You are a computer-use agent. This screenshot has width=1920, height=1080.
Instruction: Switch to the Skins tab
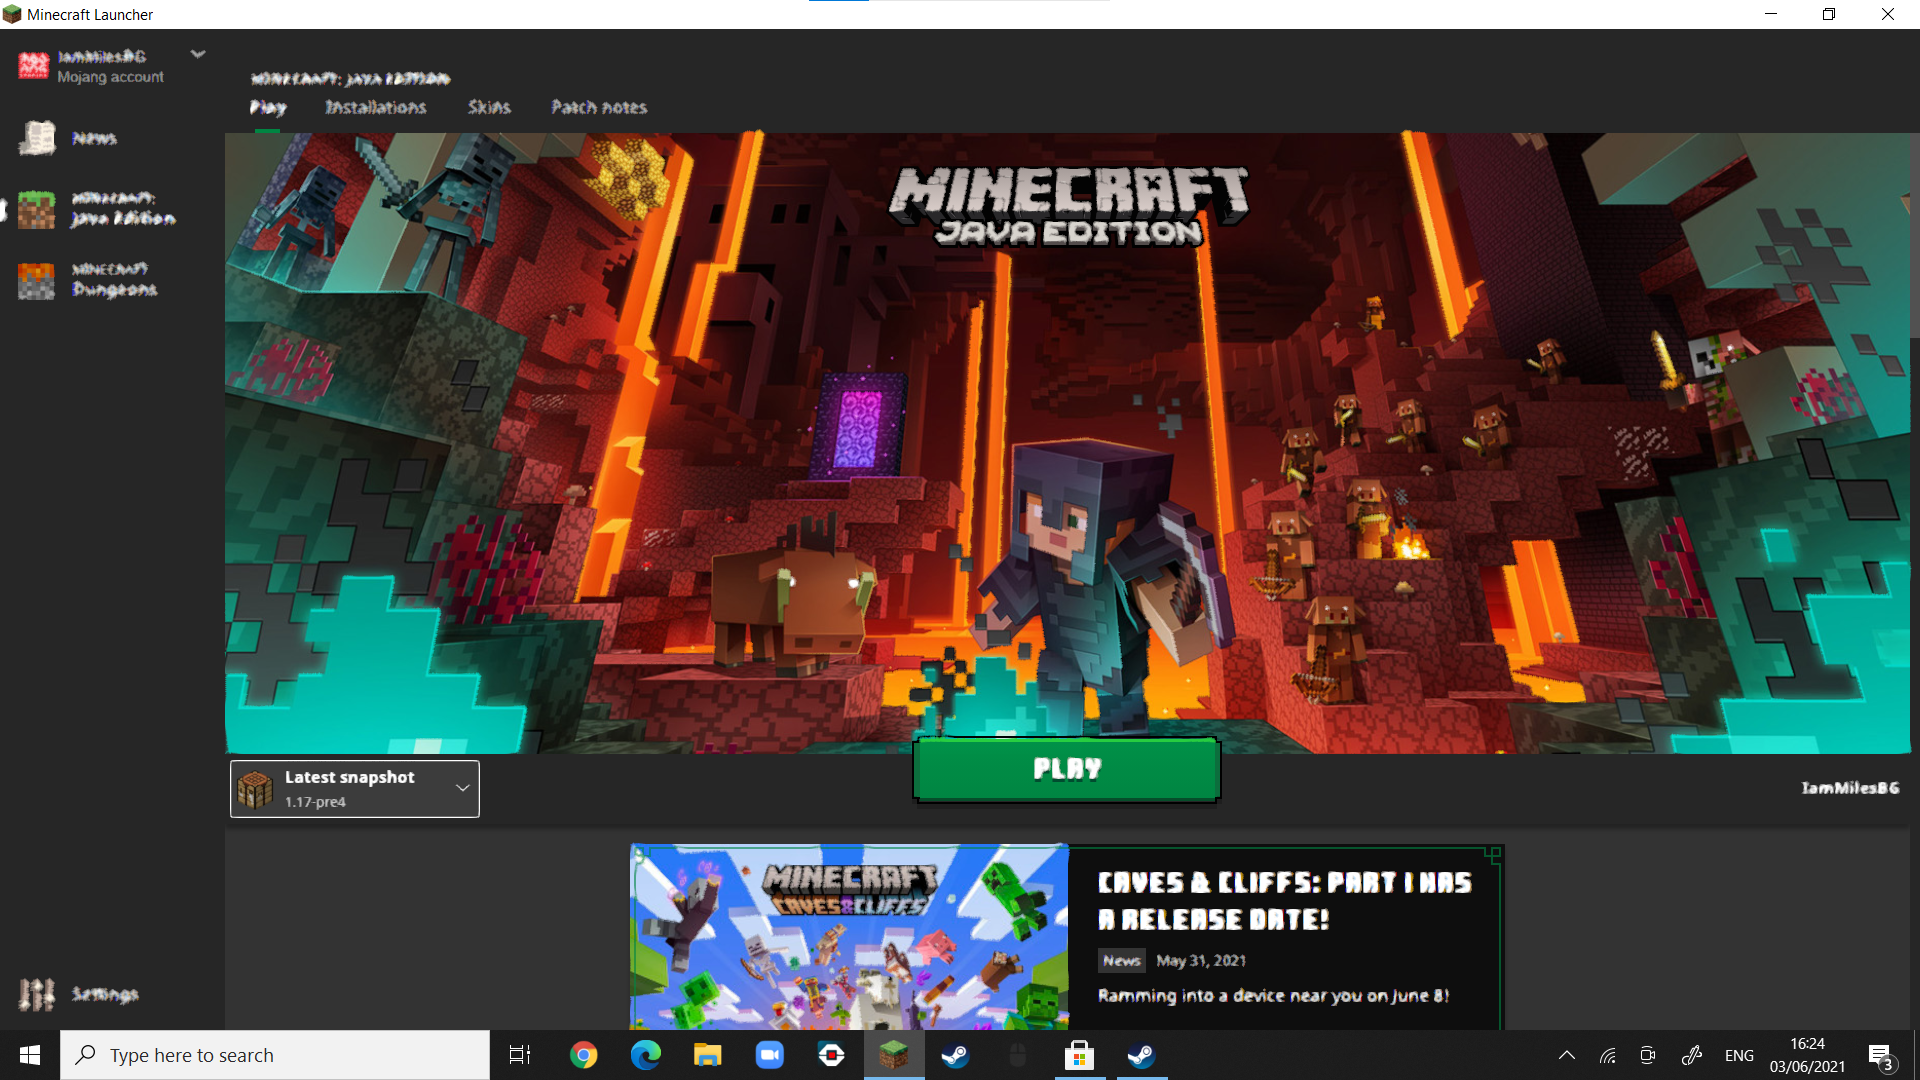pos(489,107)
